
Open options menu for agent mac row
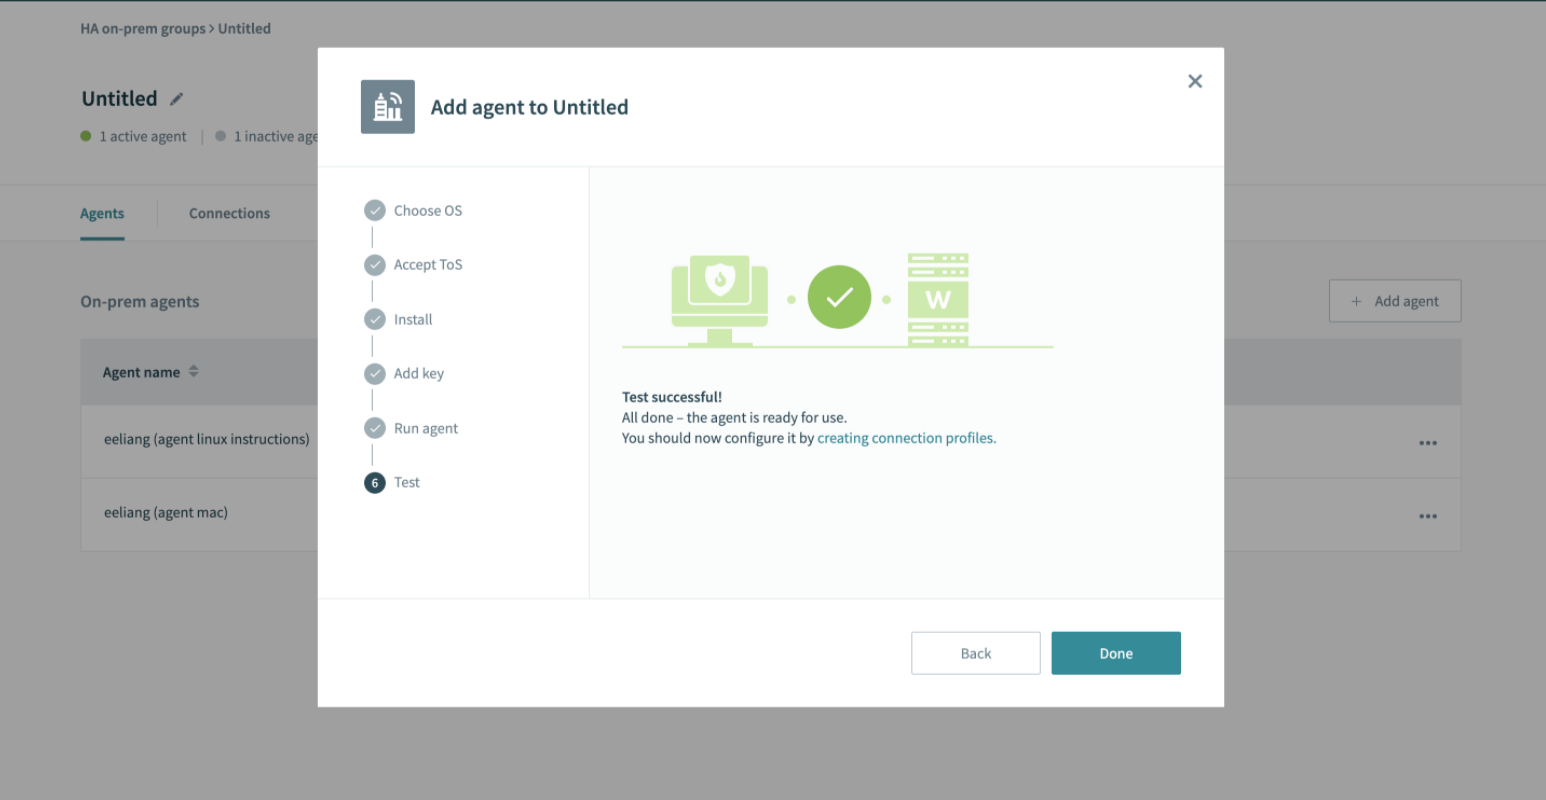1427,516
